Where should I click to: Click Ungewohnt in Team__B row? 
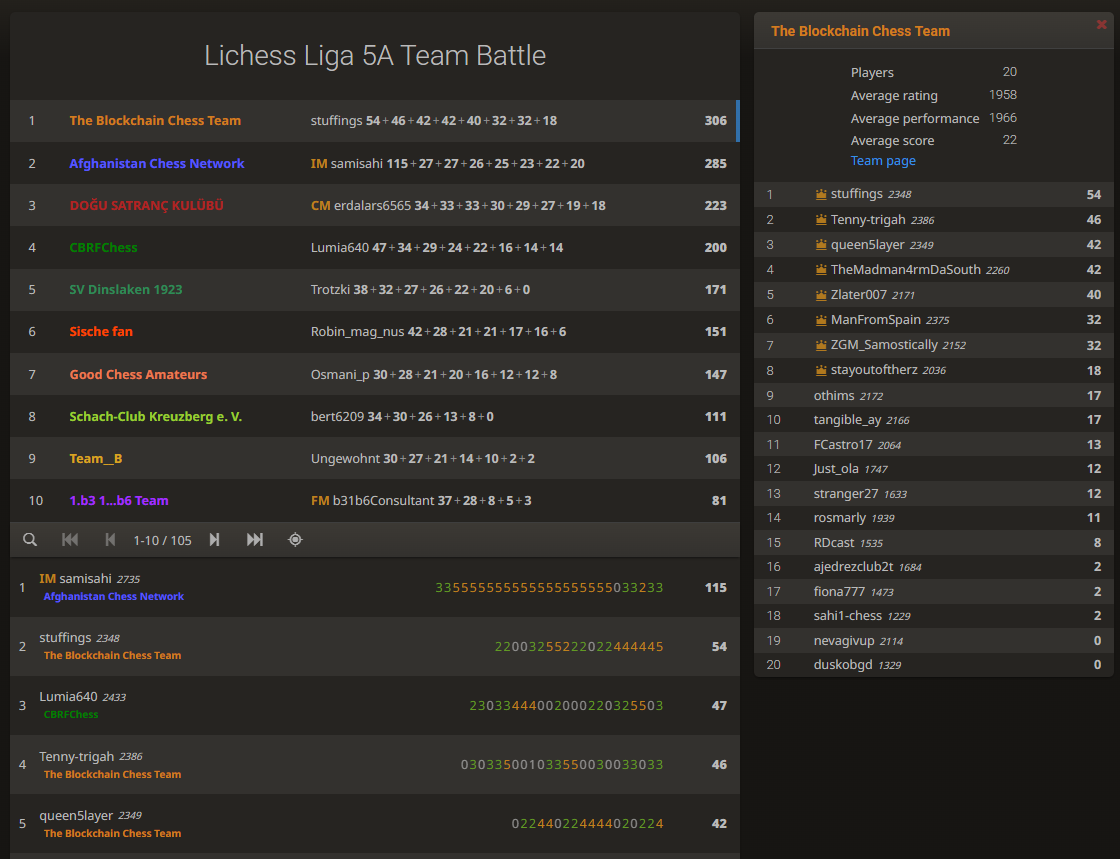[345, 459]
